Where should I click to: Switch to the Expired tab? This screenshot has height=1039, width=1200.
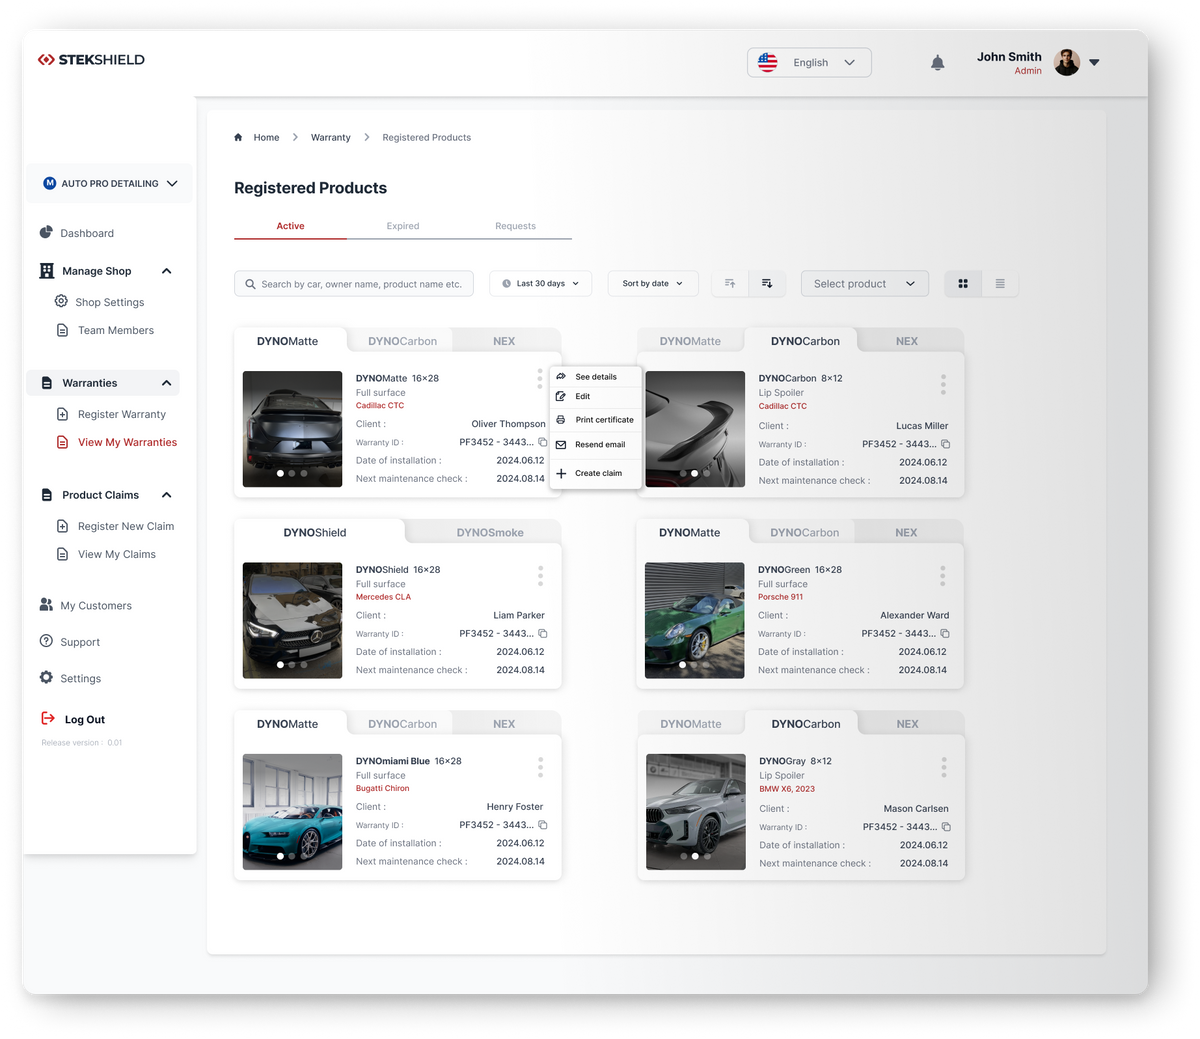pyautogui.click(x=403, y=226)
